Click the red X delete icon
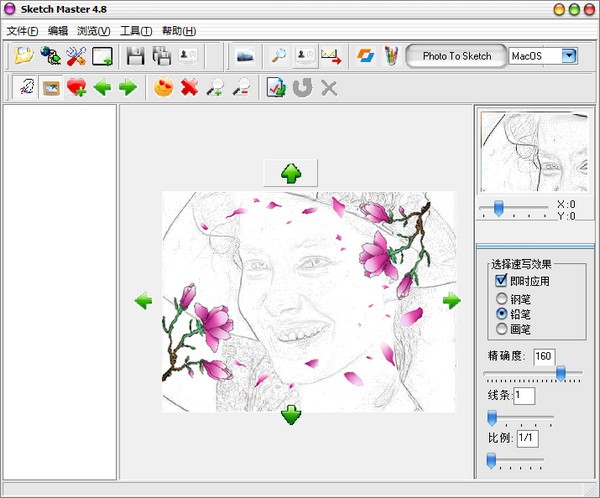The image size is (600, 498). click(x=189, y=88)
